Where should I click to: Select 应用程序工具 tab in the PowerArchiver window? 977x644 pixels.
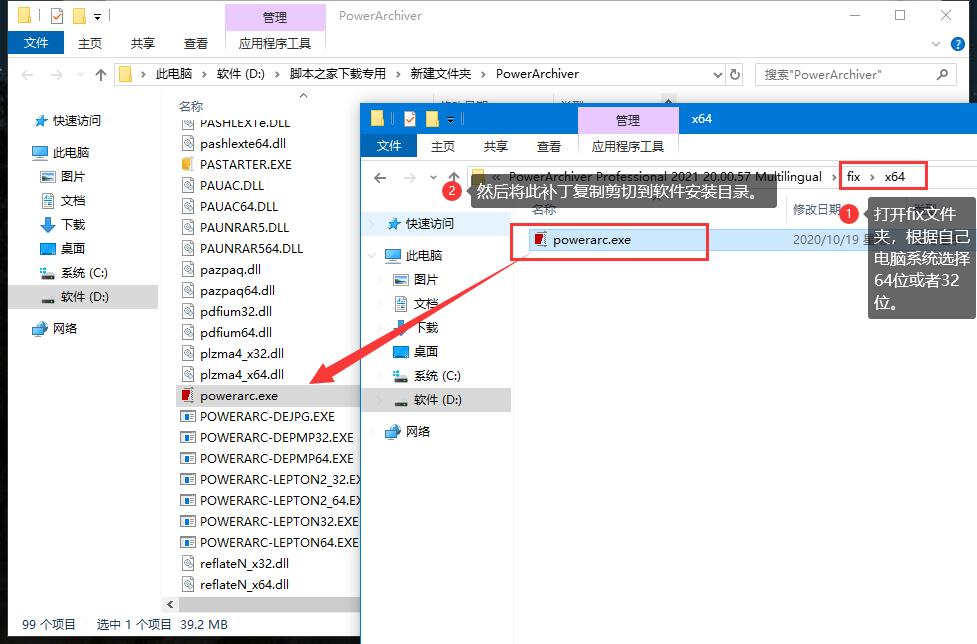coord(275,43)
